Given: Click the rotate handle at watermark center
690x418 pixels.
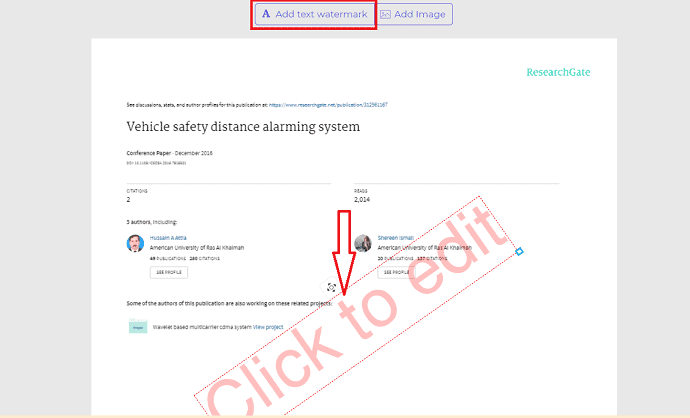Looking at the screenshot, I should click(x=332, y=287).
